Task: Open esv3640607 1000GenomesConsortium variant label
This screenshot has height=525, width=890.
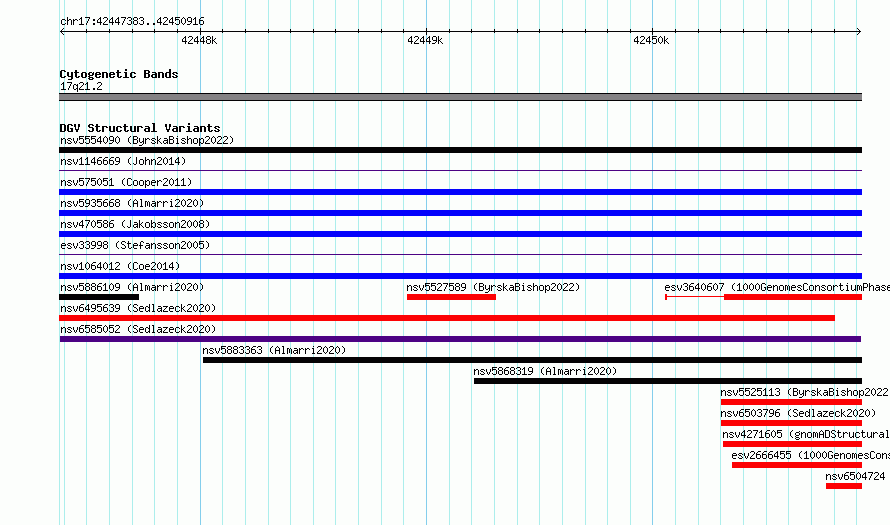Action: coord(777,287)
